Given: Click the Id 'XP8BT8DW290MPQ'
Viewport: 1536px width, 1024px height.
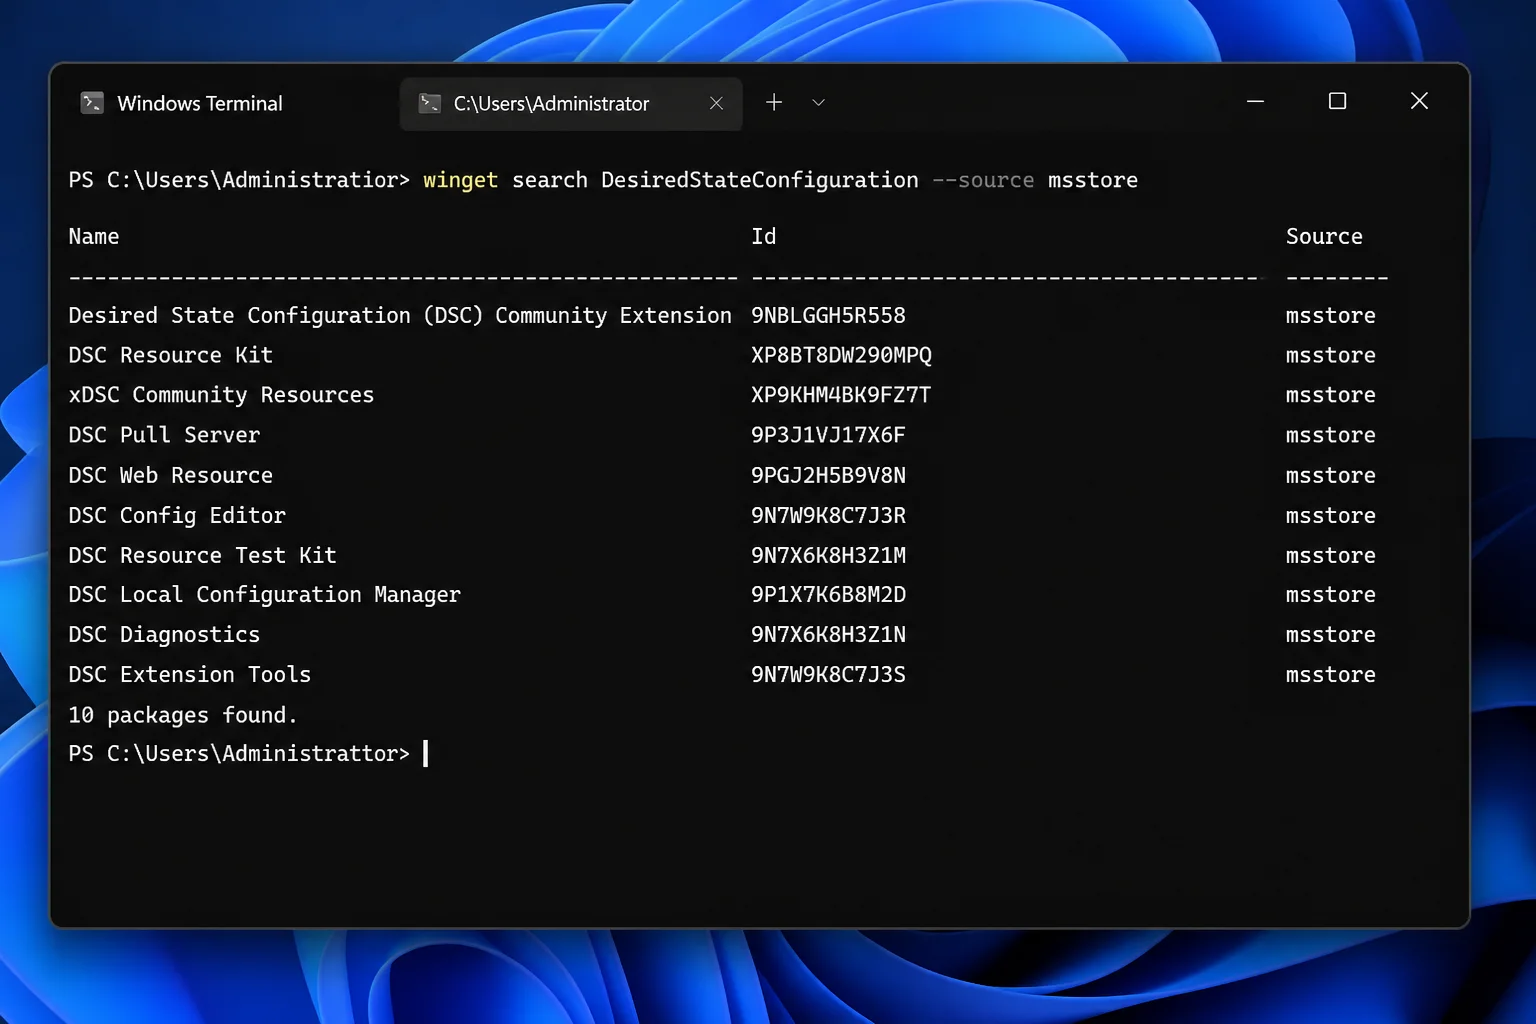Looking at the screenshot, I should click(x=841, y=355).
